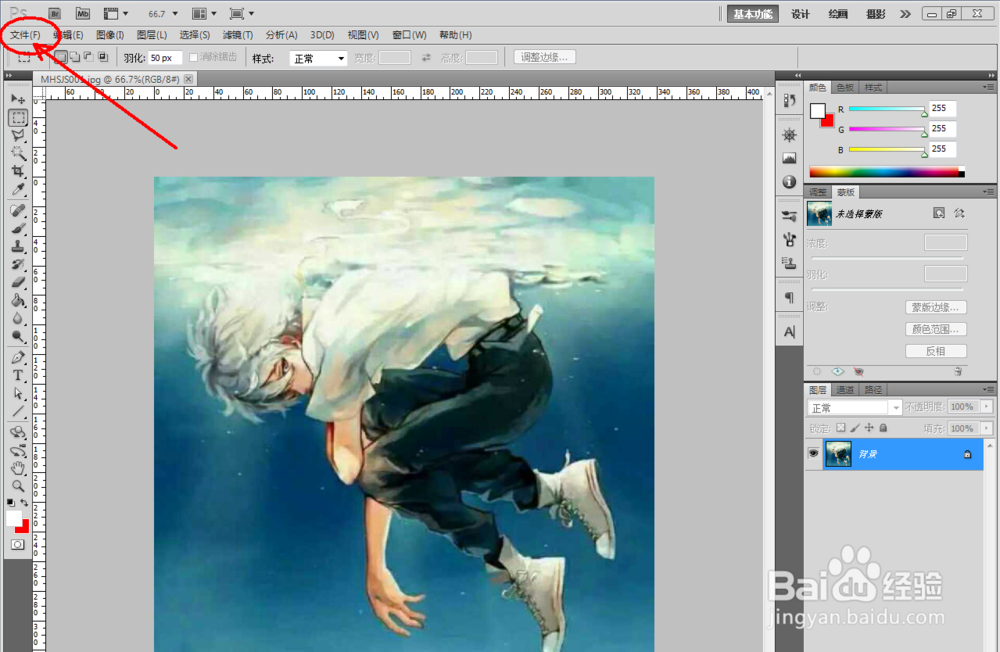The width and height of the screenshot is (1000, 652).
Task: Click the R channel slider
Action: pos(887,109)
